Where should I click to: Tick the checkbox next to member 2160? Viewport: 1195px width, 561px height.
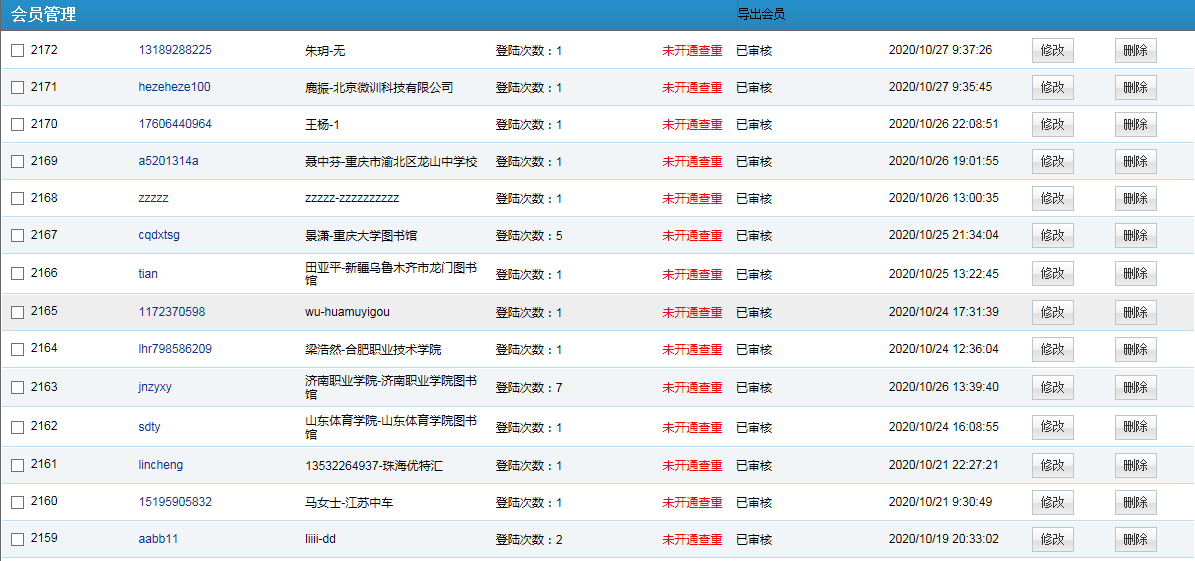pyautogui.click(x=17, y=502)
